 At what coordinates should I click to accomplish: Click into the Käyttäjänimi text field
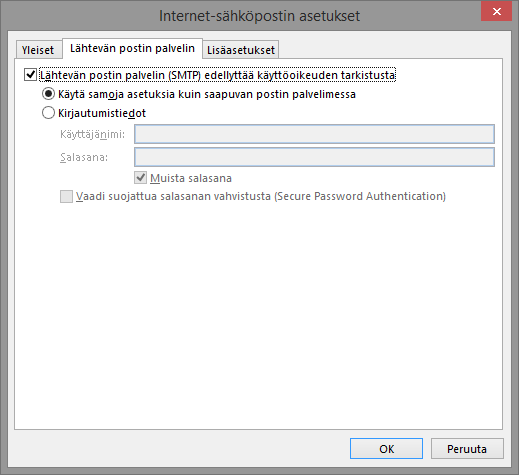(x=314, y=134)
